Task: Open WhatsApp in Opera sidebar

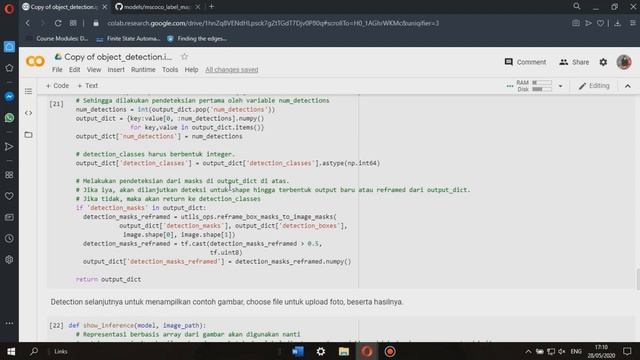Action: tap(9, 118)
